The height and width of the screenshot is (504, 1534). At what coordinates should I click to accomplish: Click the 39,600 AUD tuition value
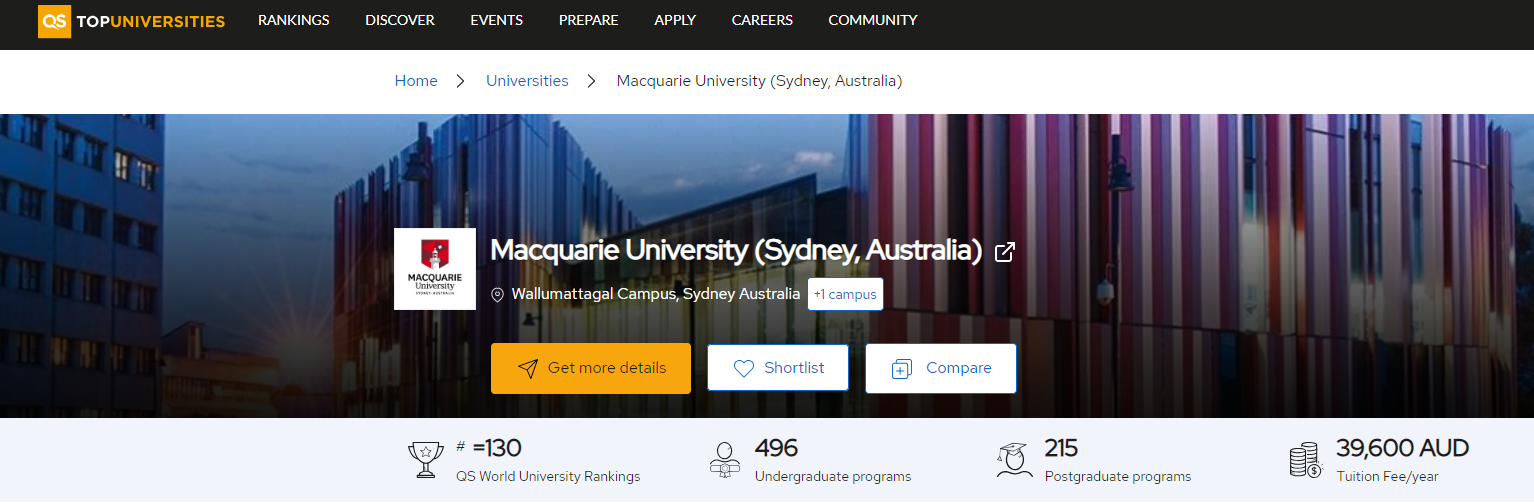coord(1403,448)
